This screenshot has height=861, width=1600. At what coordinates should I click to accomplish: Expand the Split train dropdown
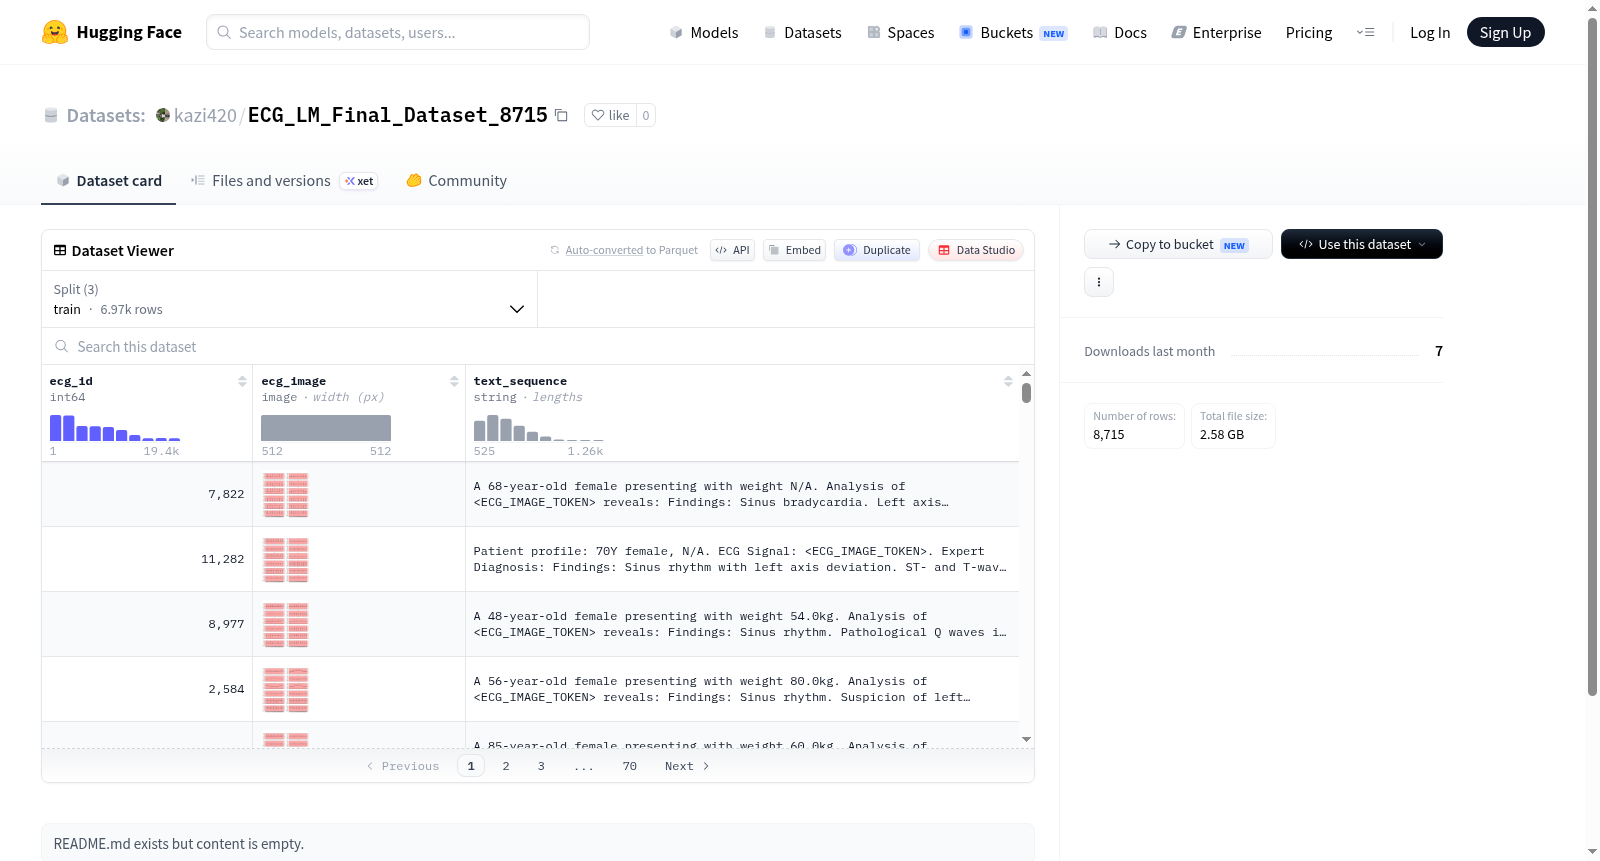pyautogui.click(x=289, y=299)
